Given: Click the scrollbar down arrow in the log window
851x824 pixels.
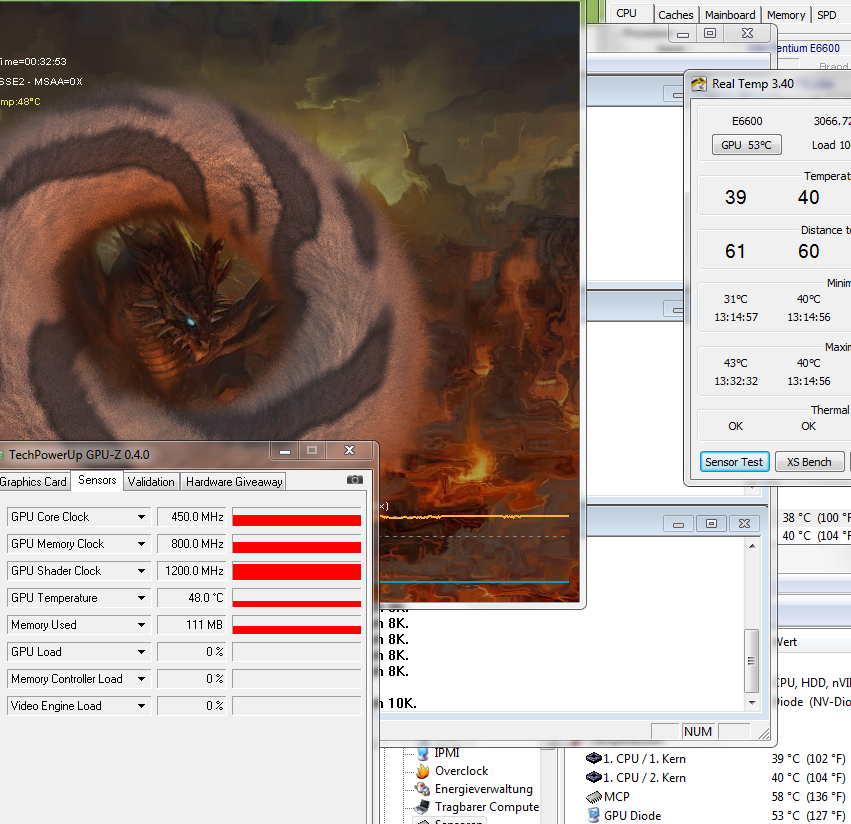Looking at the screenshot, I should [752, 702].
